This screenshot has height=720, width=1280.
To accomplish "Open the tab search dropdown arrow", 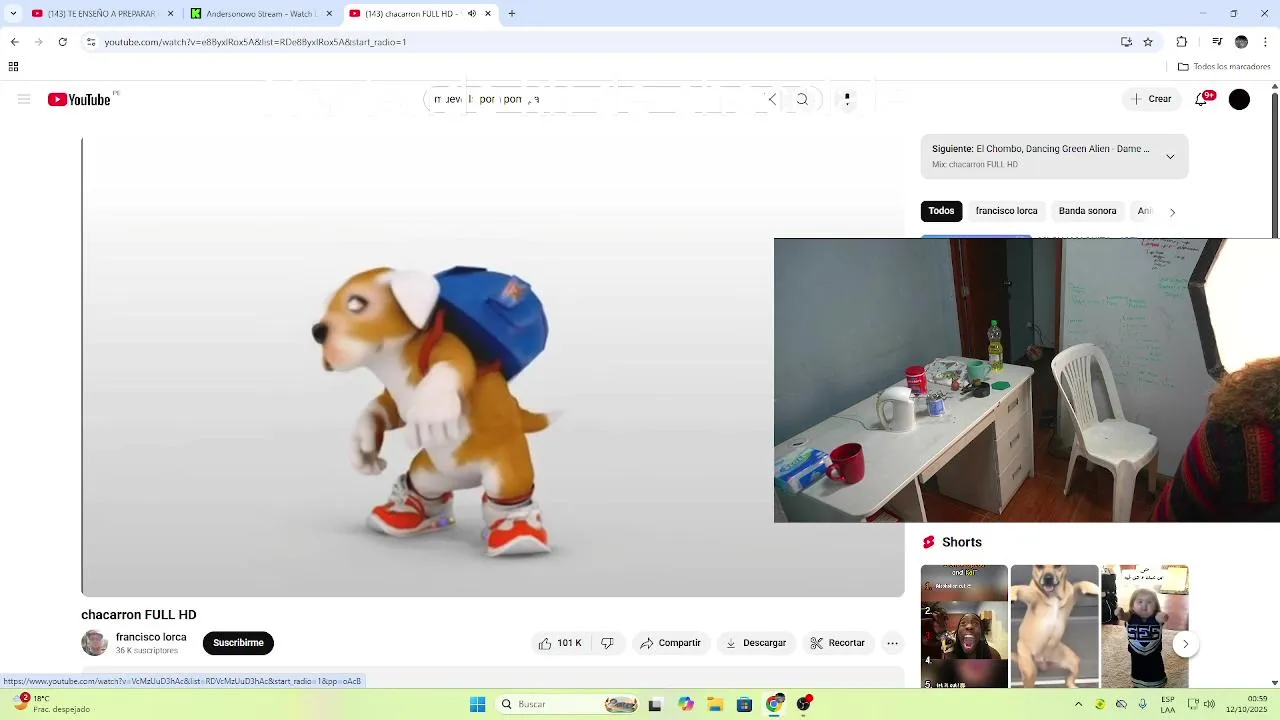I will click(x=13, y=14).
